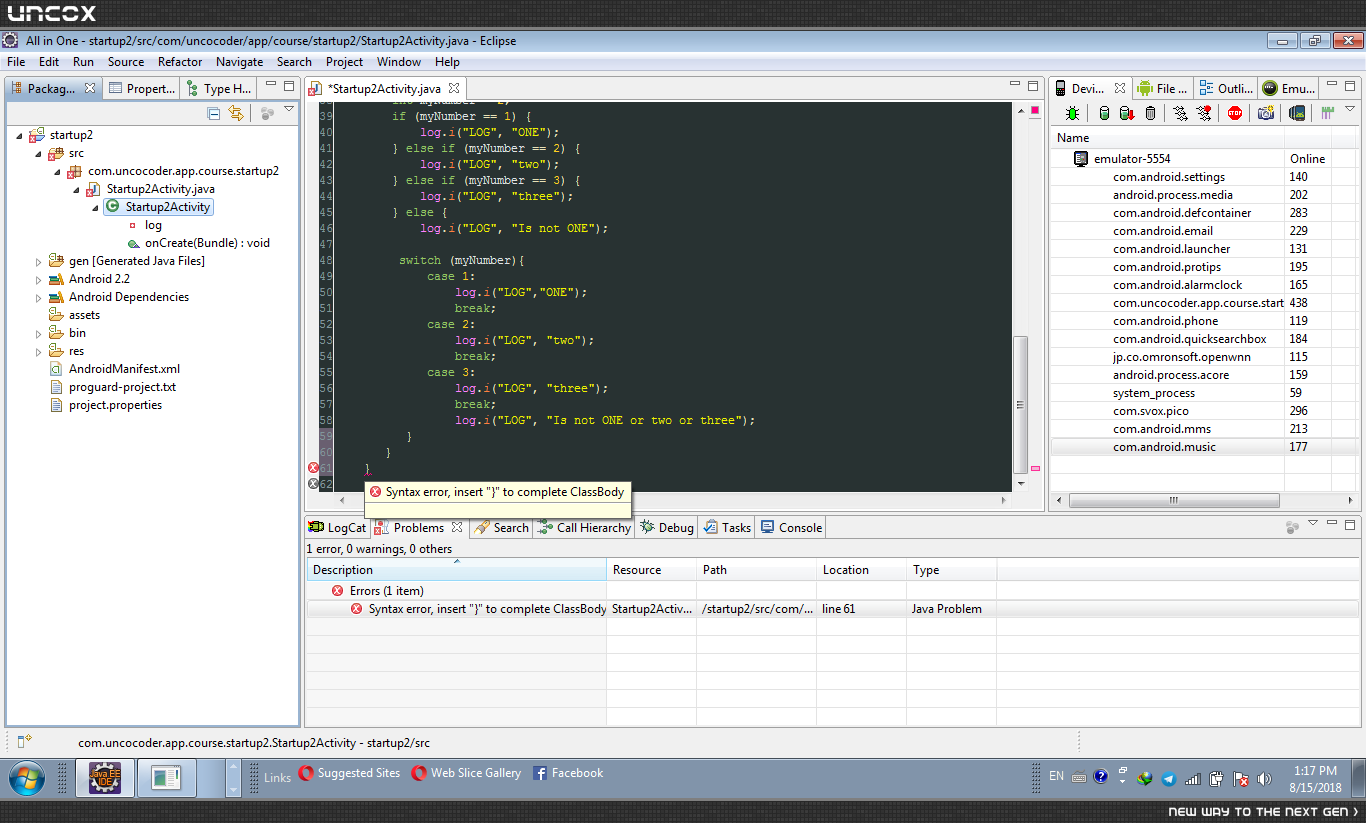Screen dimensions: 1366x823
Task: Click Telegram icon in system tray
Action: point(1168,779)
